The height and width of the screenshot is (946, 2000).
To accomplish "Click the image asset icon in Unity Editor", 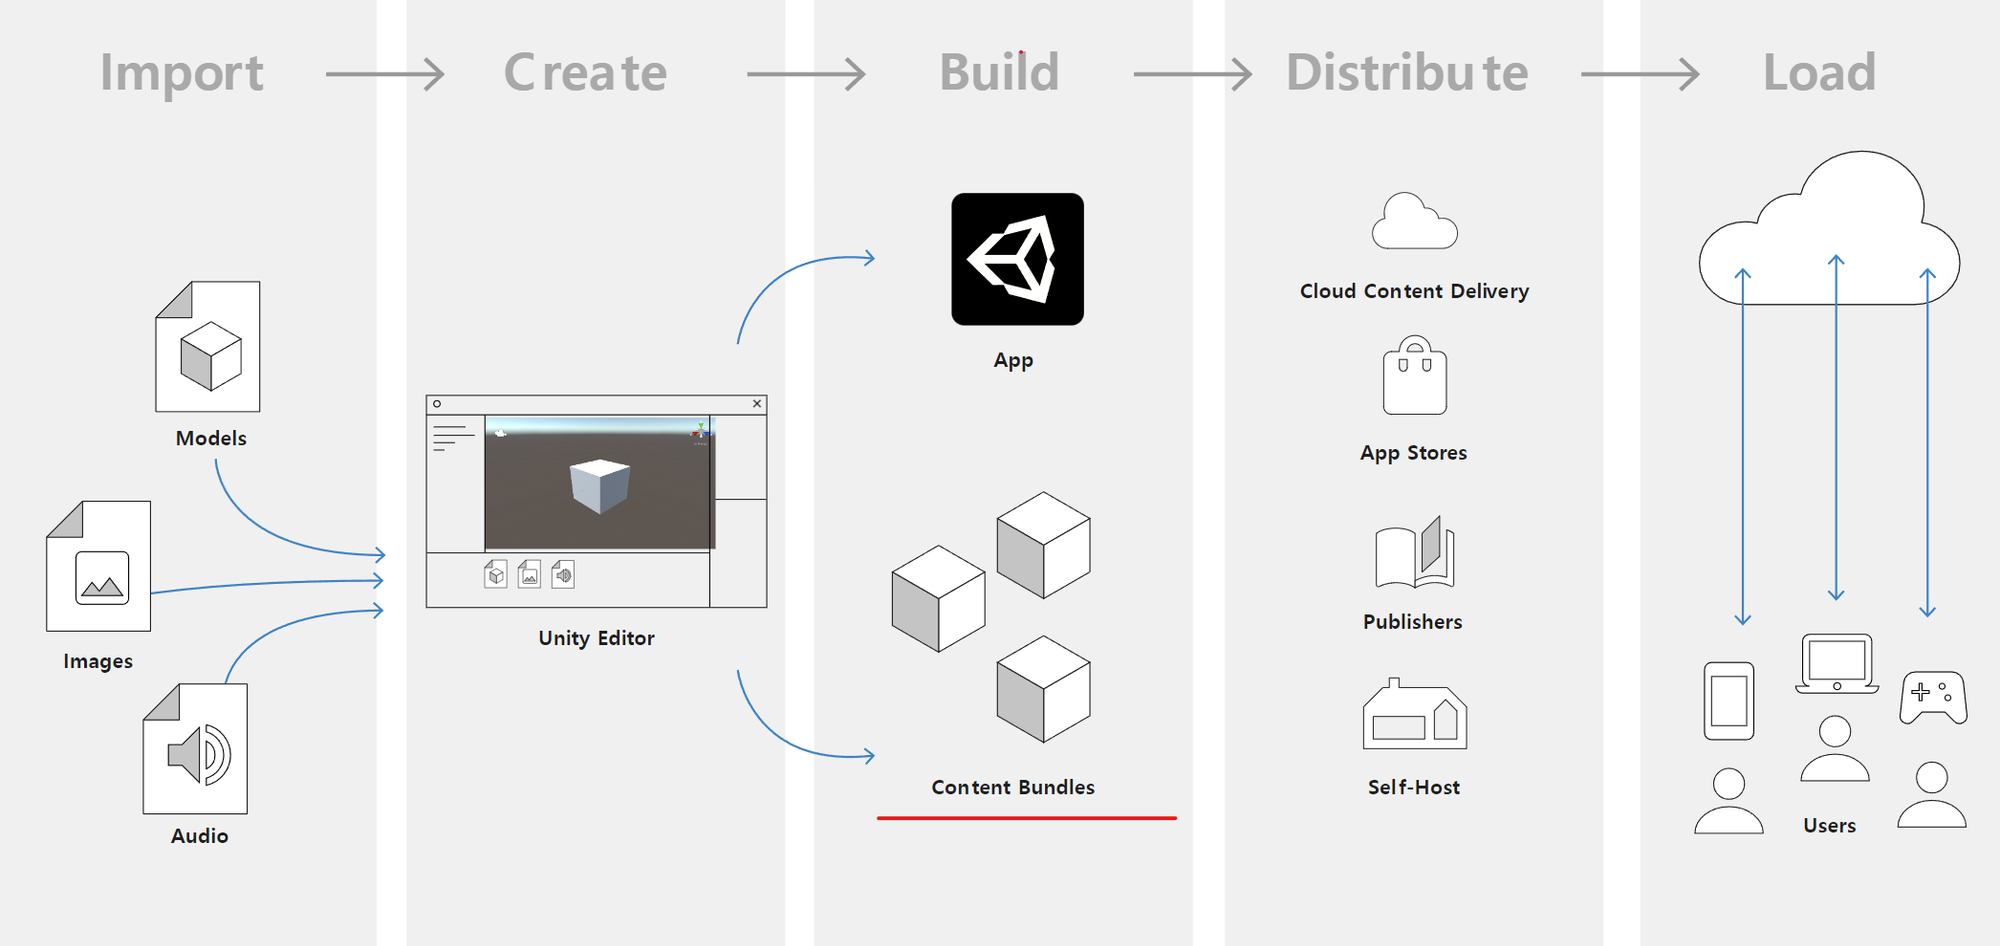I will (x=530, y=574).
